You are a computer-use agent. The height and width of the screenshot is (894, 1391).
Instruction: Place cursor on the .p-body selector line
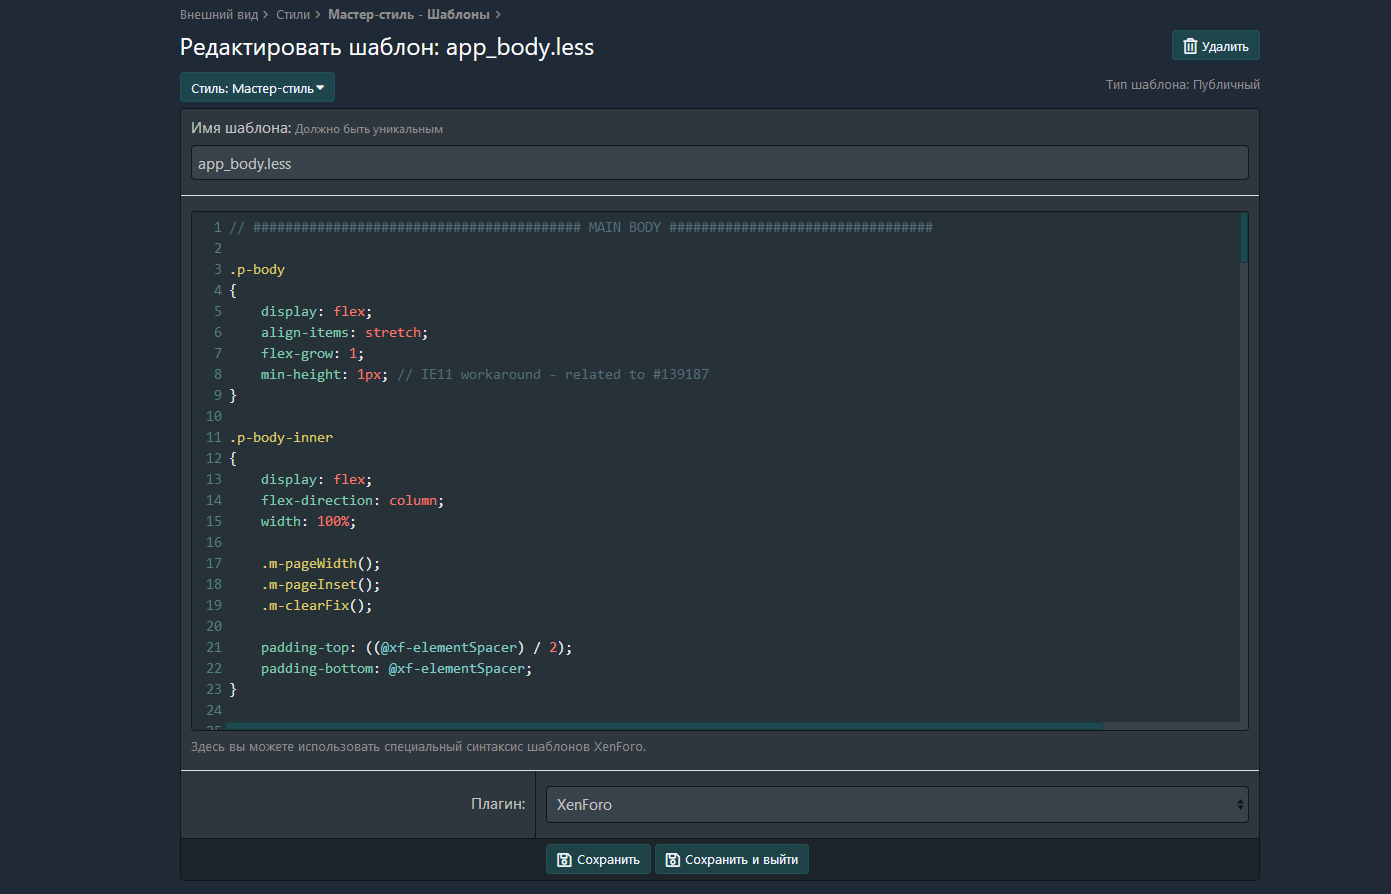pos(257,270)
